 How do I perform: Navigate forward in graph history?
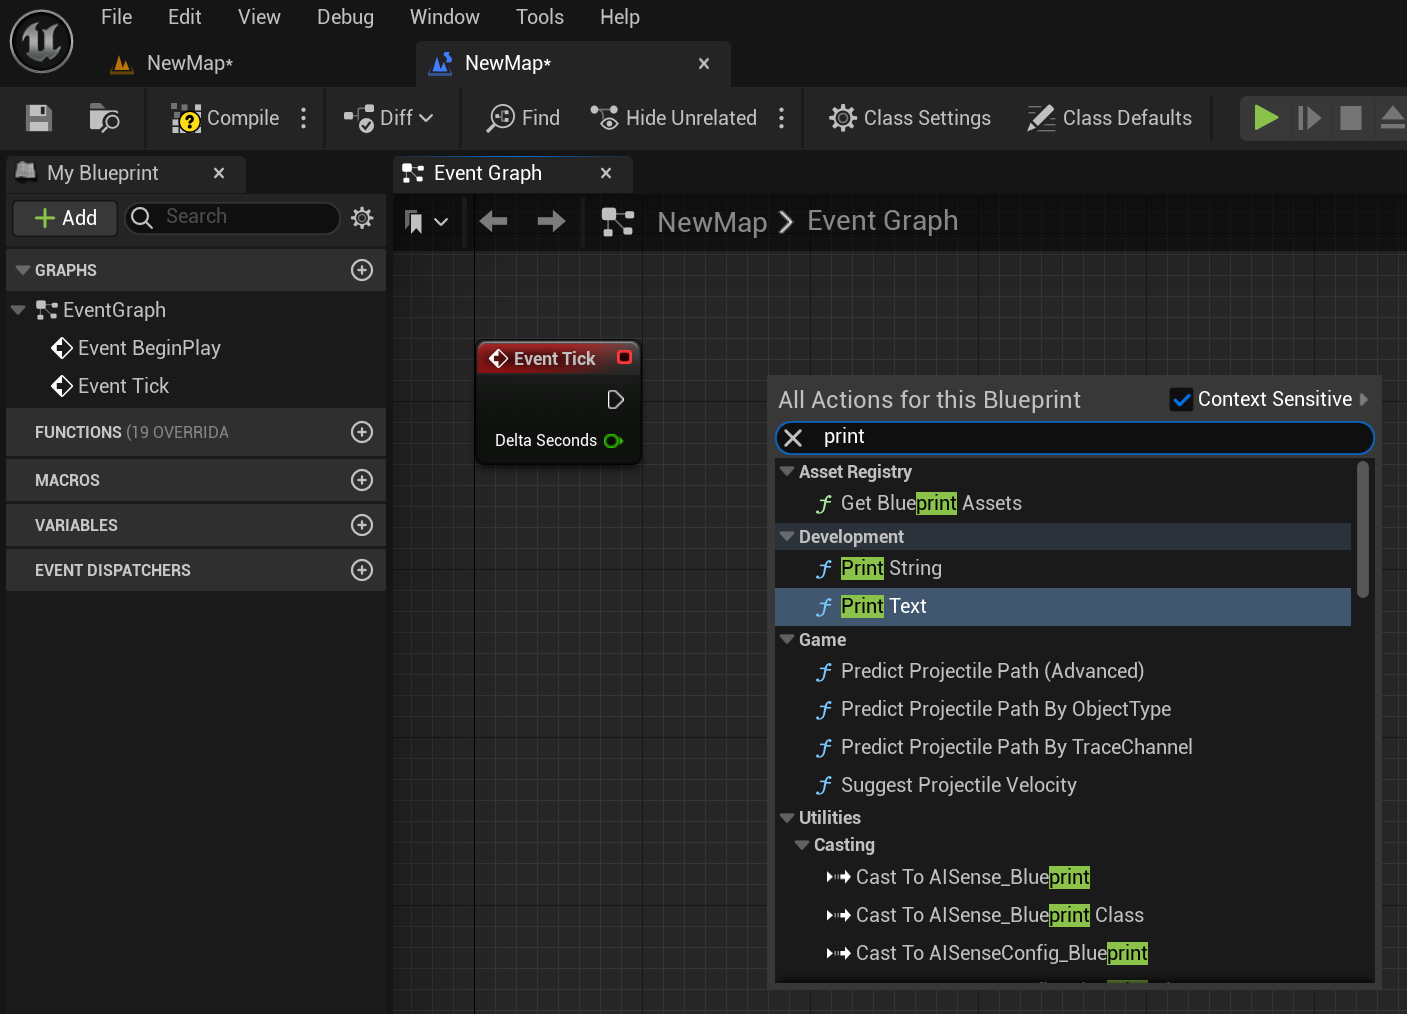[551, 221]
